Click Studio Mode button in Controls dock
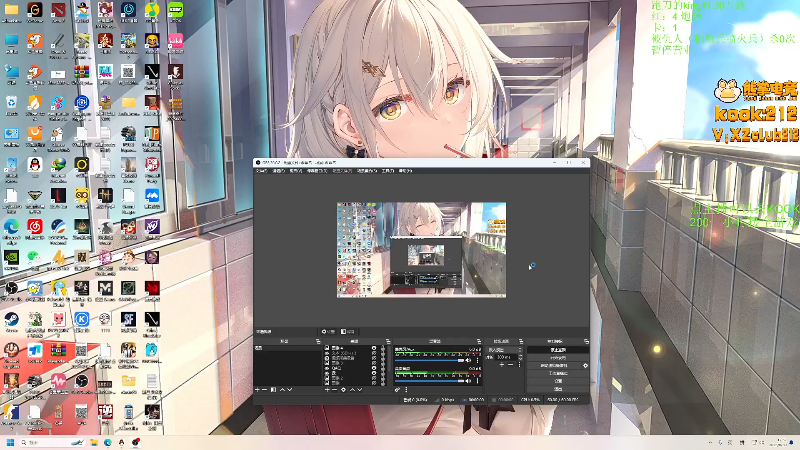Viewport: 800px width, 450px height. pos(558,373)
